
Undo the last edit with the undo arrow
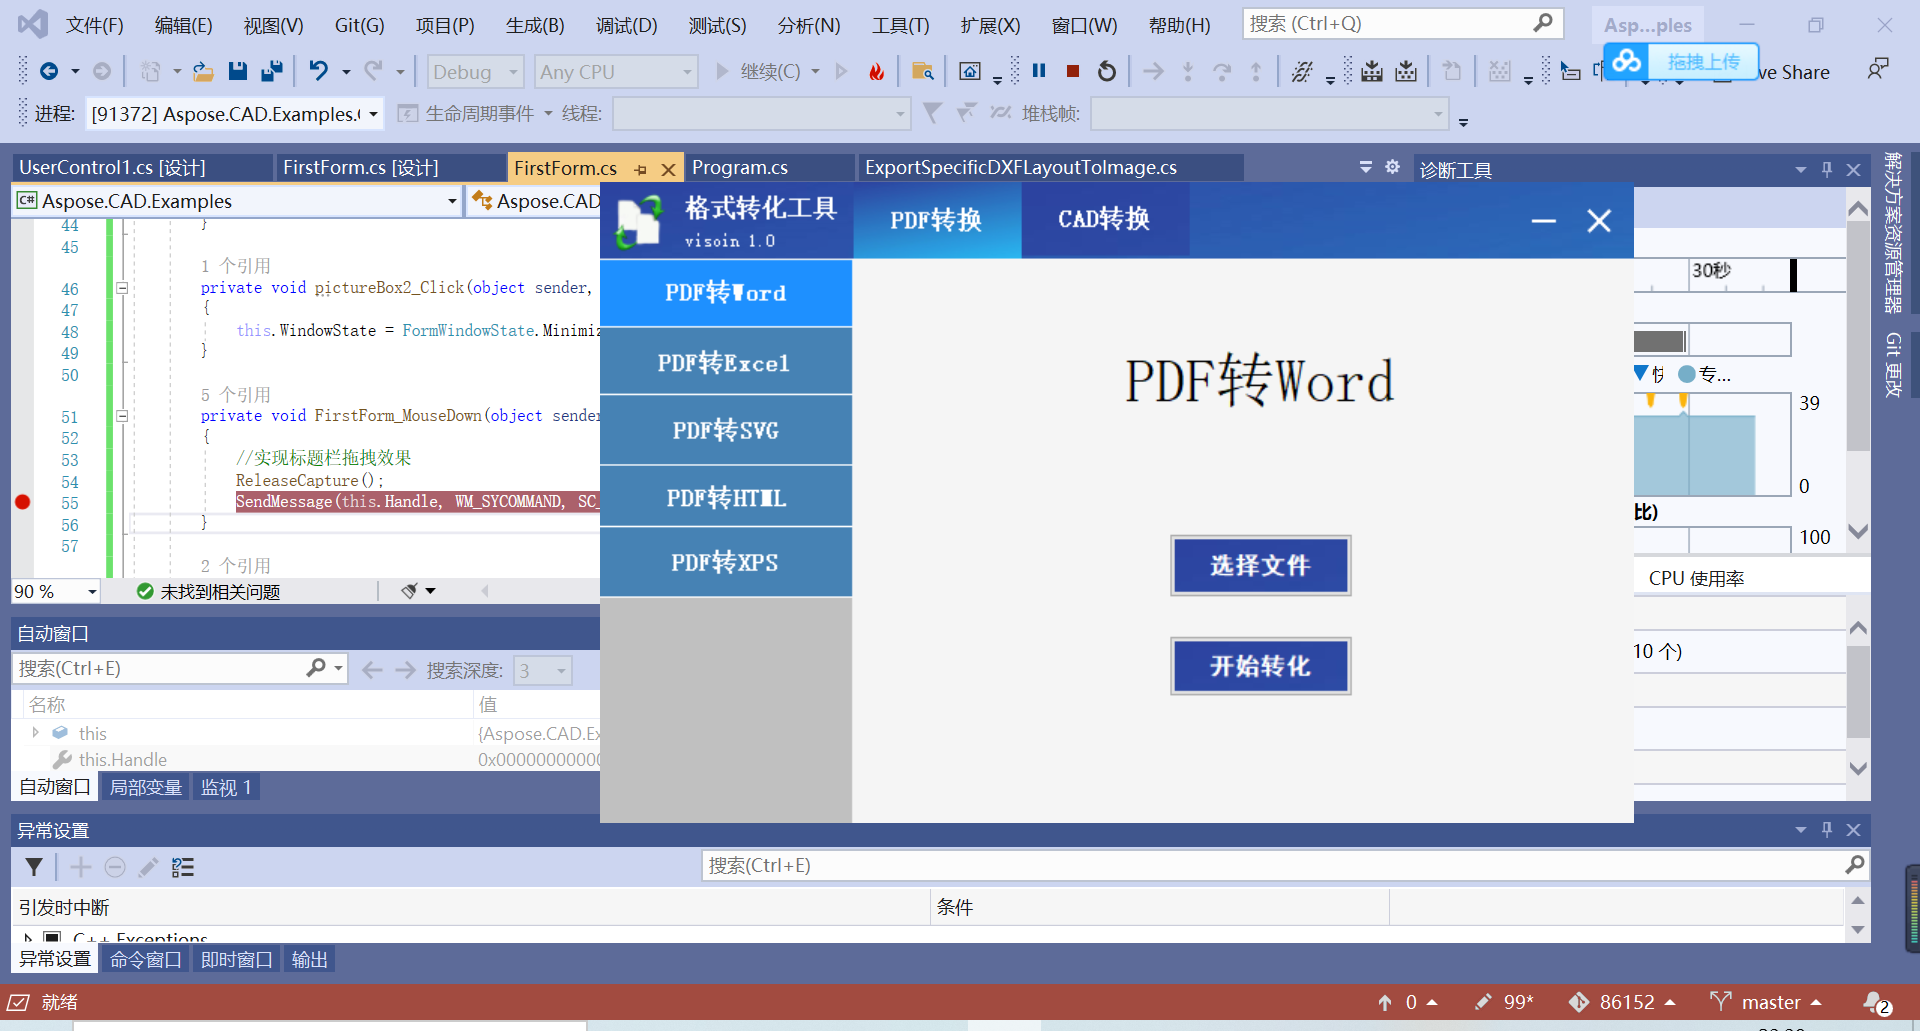pyautogui.click(x=318, y=70)
